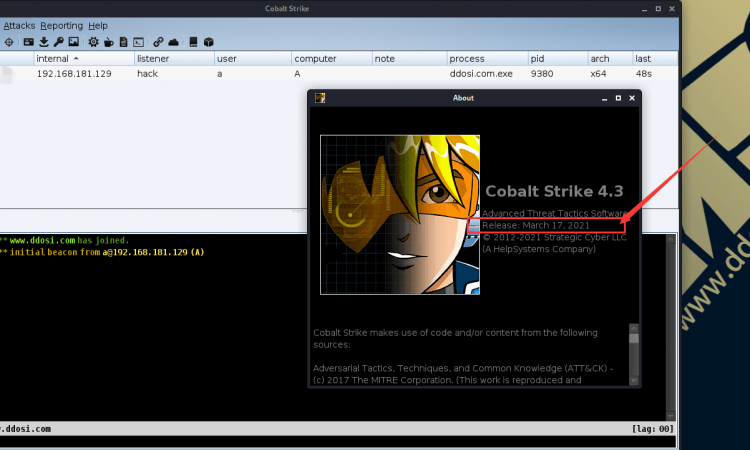Open Scripted Web Delivery terminal icon
750x450 pixels.
pyautogui.click(x=138, y=42)
